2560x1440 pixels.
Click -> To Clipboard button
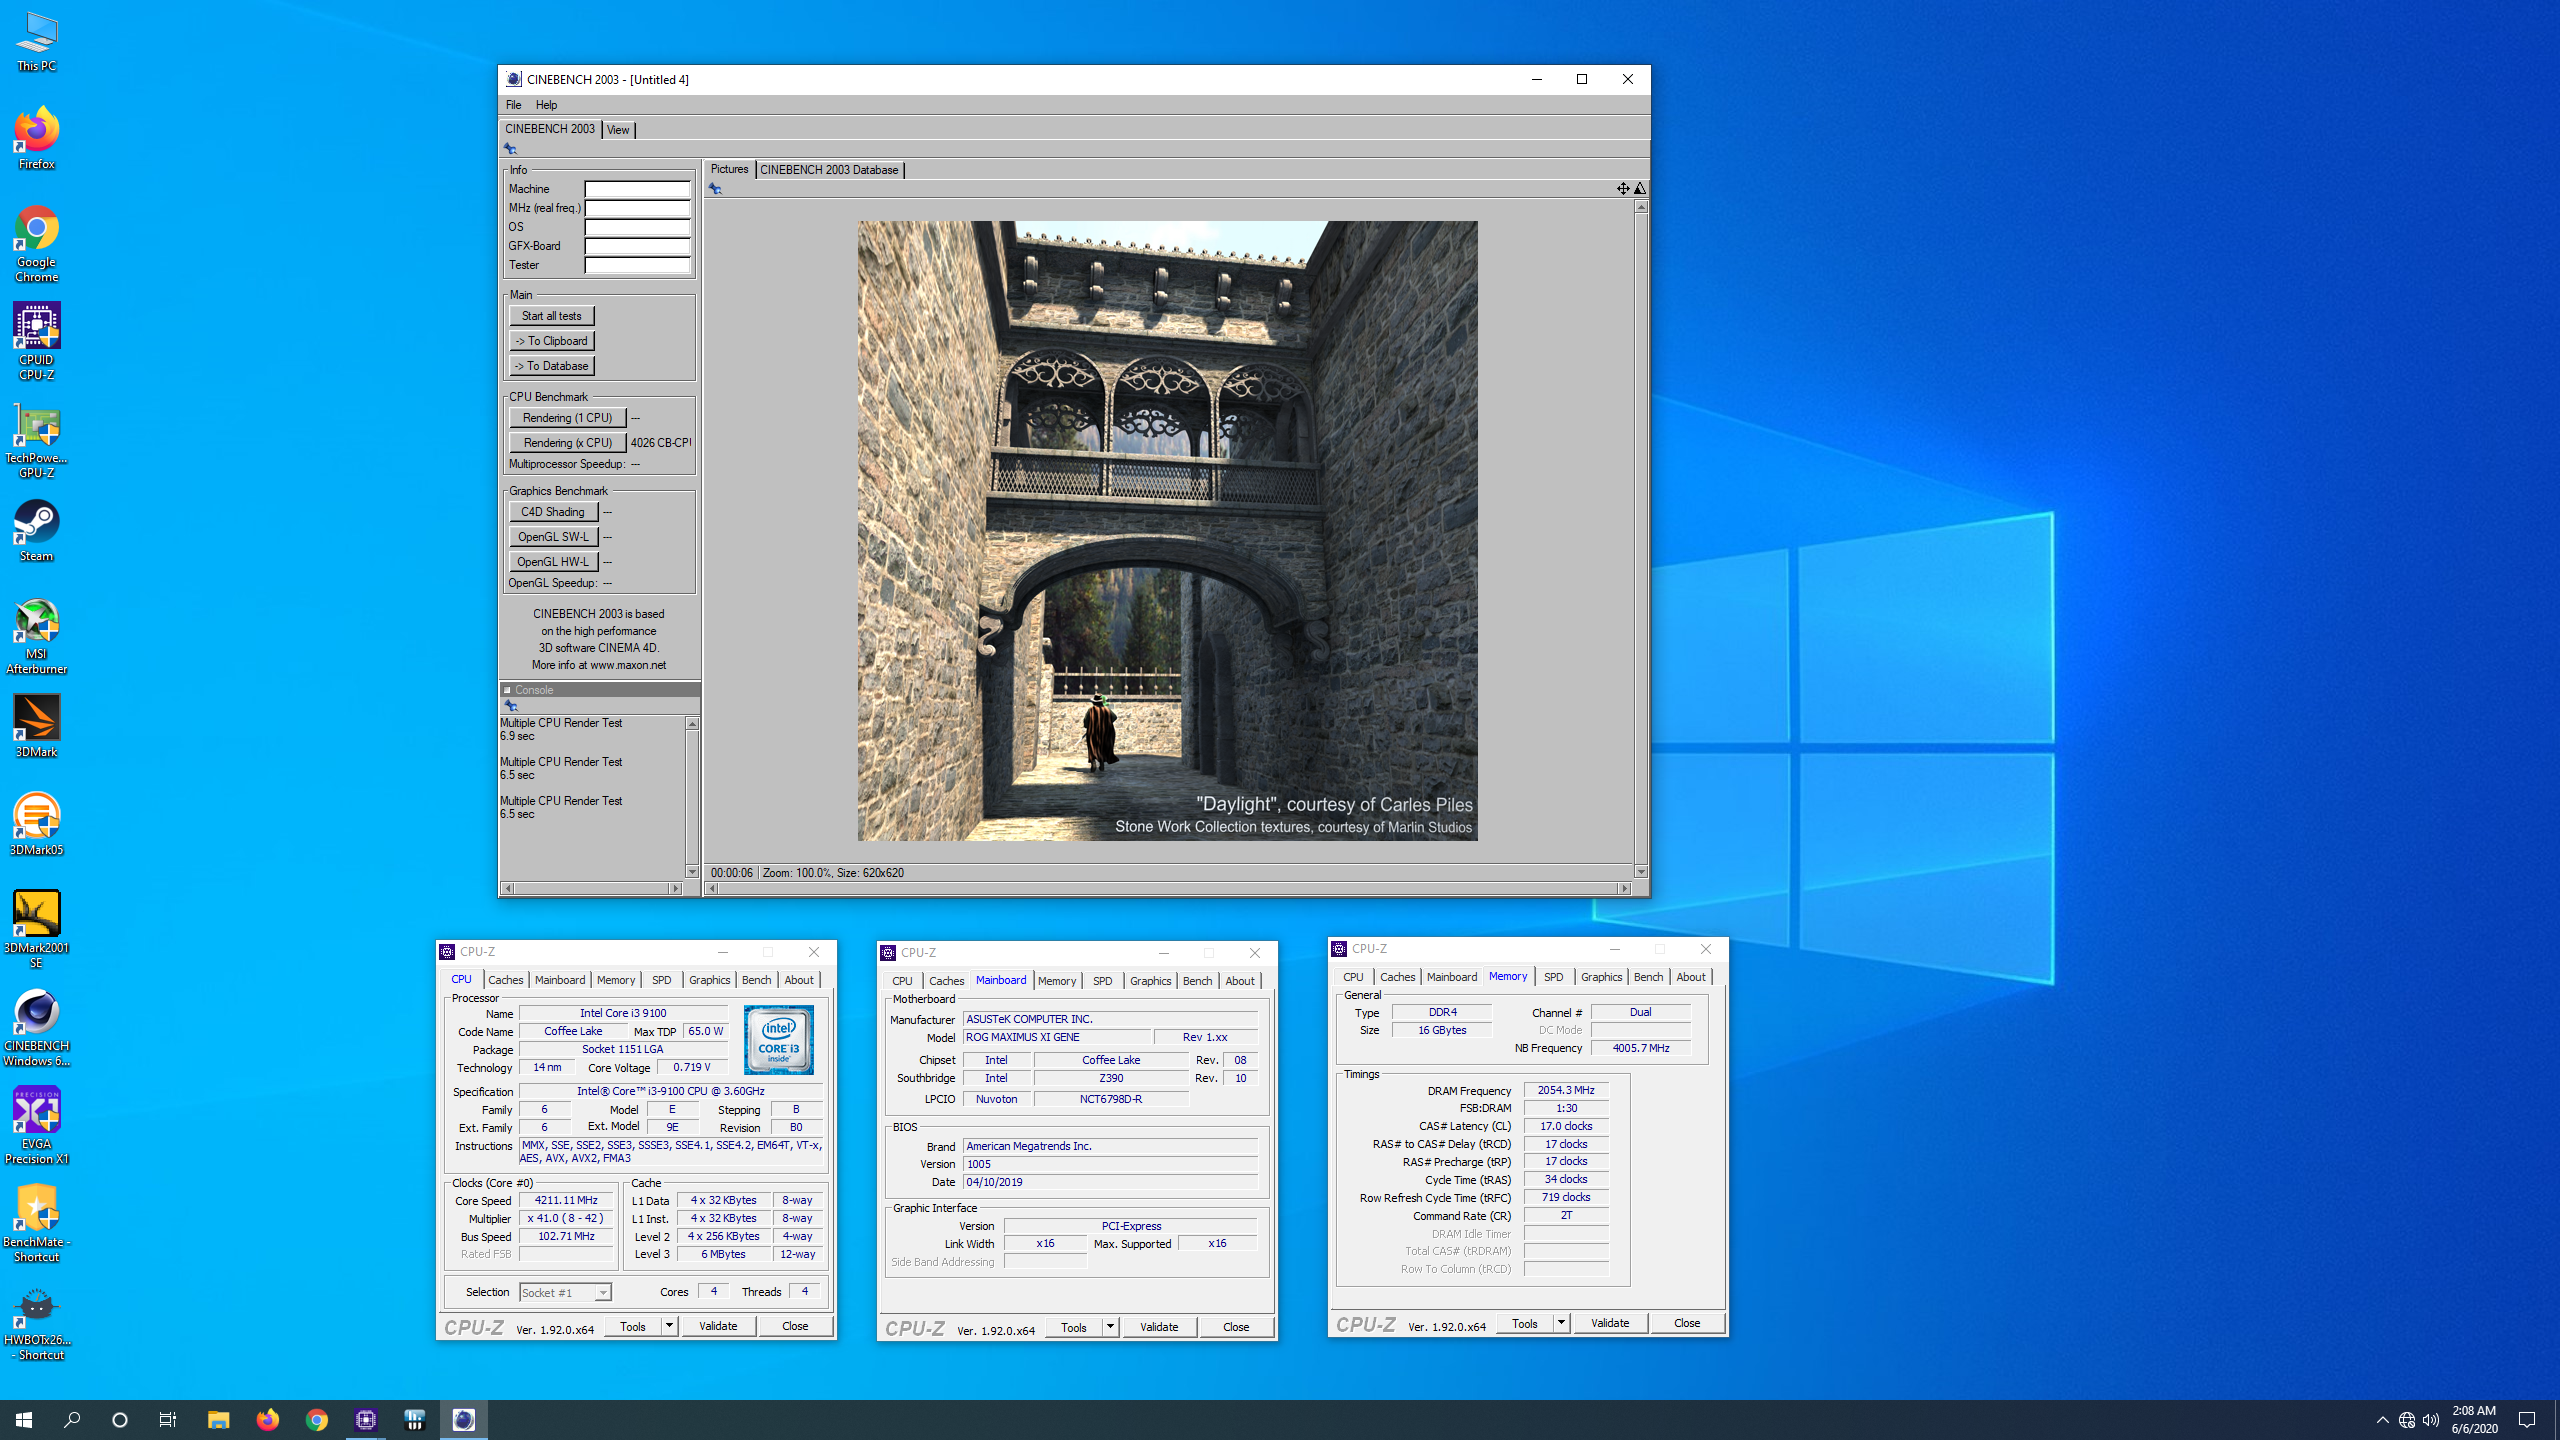tap(551, 341)
